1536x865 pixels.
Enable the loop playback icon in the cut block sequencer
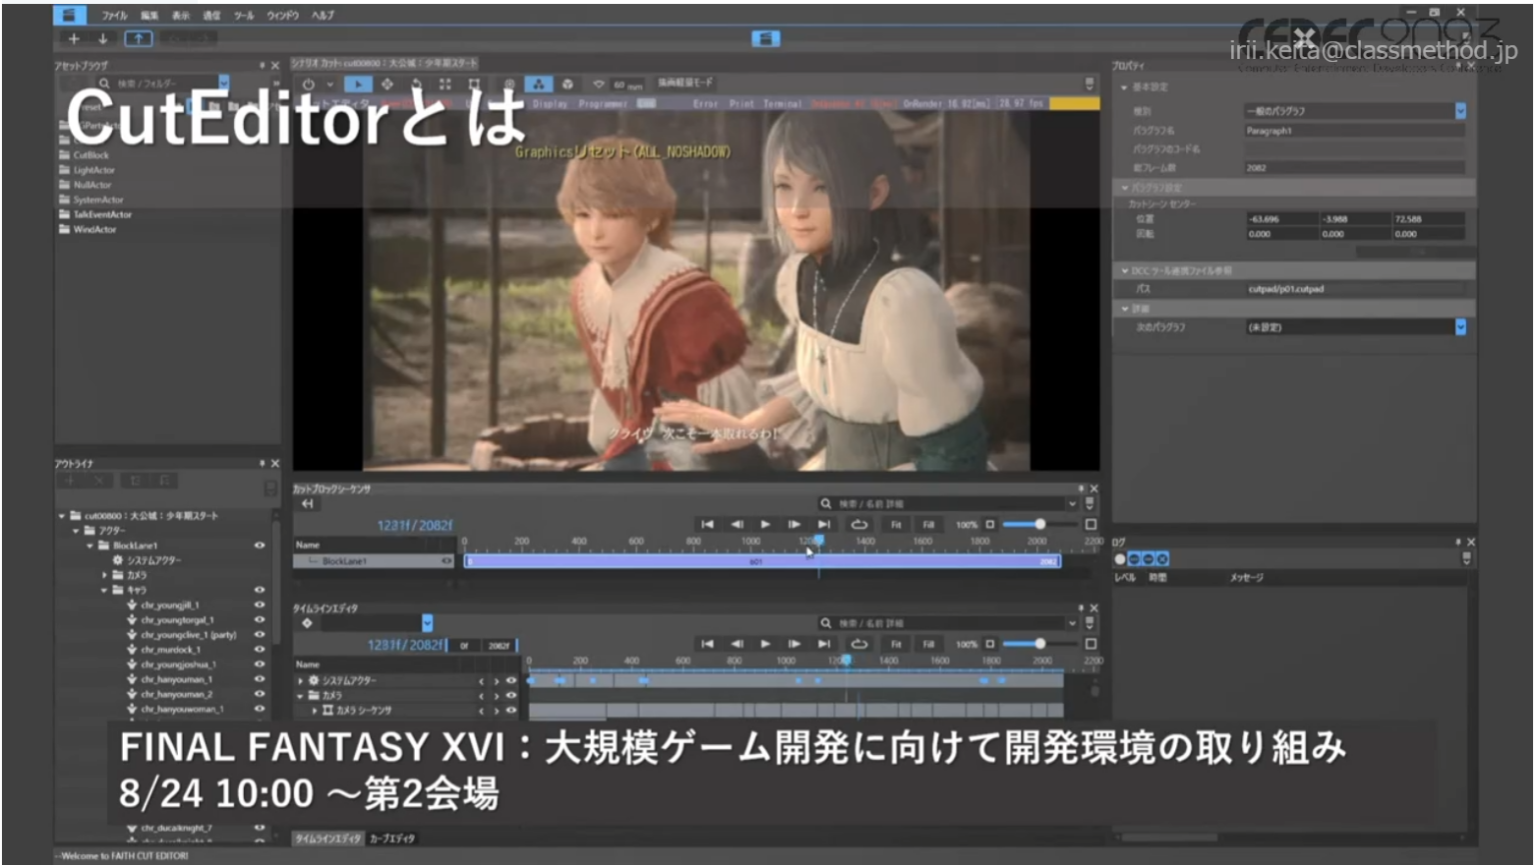[861, 524]
